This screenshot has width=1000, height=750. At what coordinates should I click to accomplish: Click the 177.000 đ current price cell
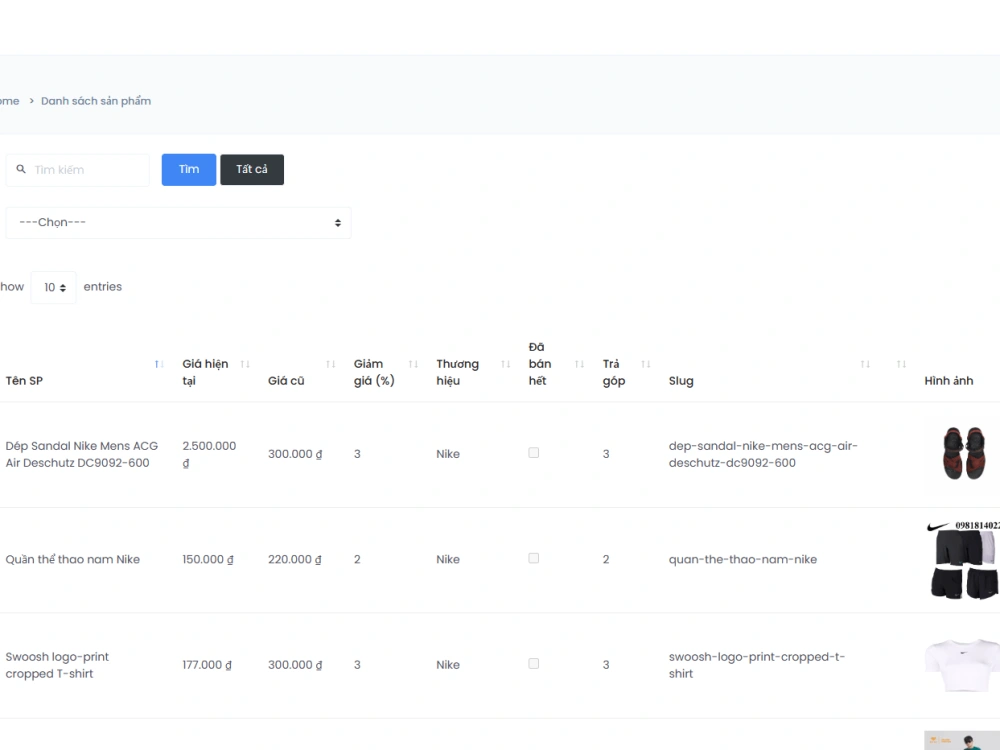click(207, 665)
